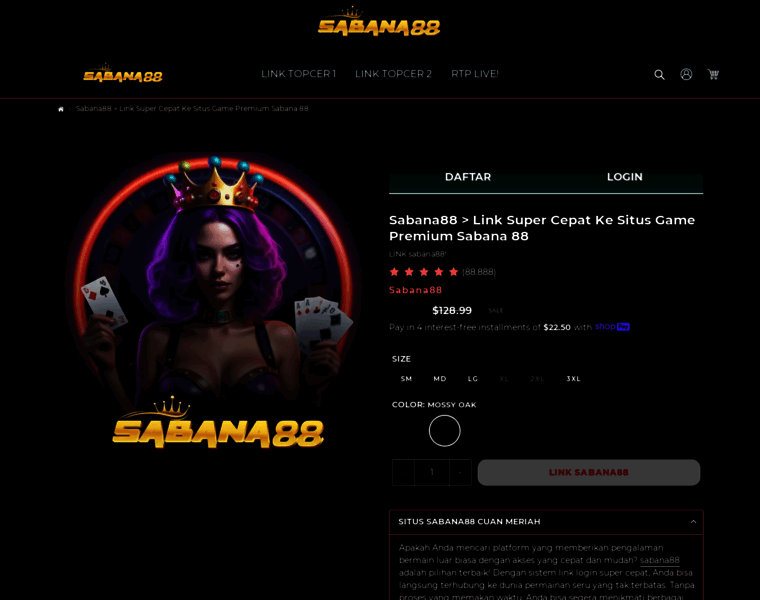760x600 pixels.
Task: Increase quantity with plus button
Action: pos(460,473)
